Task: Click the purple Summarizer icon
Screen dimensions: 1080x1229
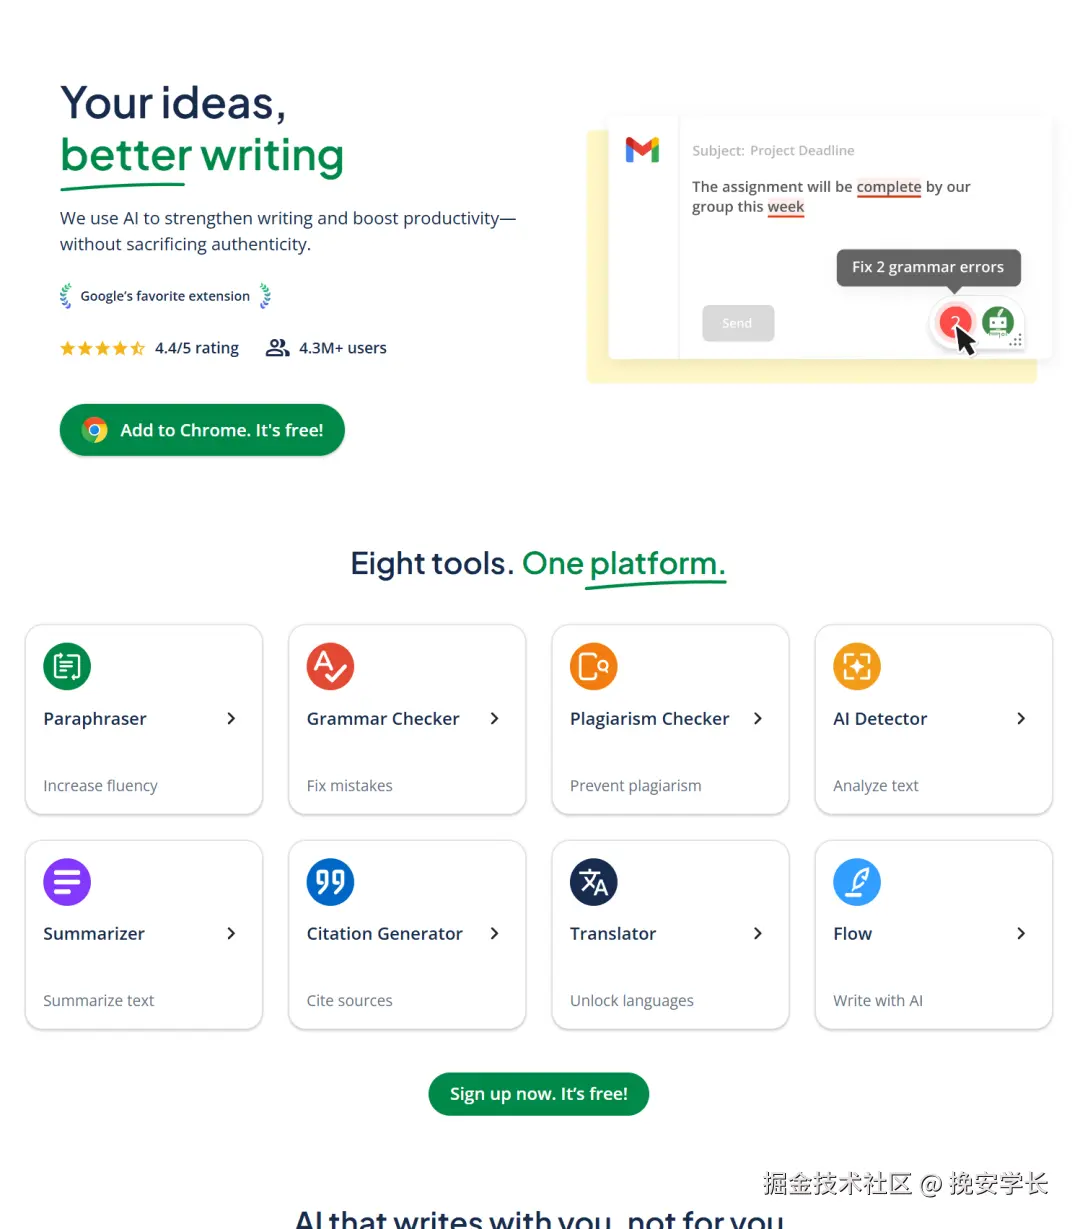Action: tap(67, 882)
